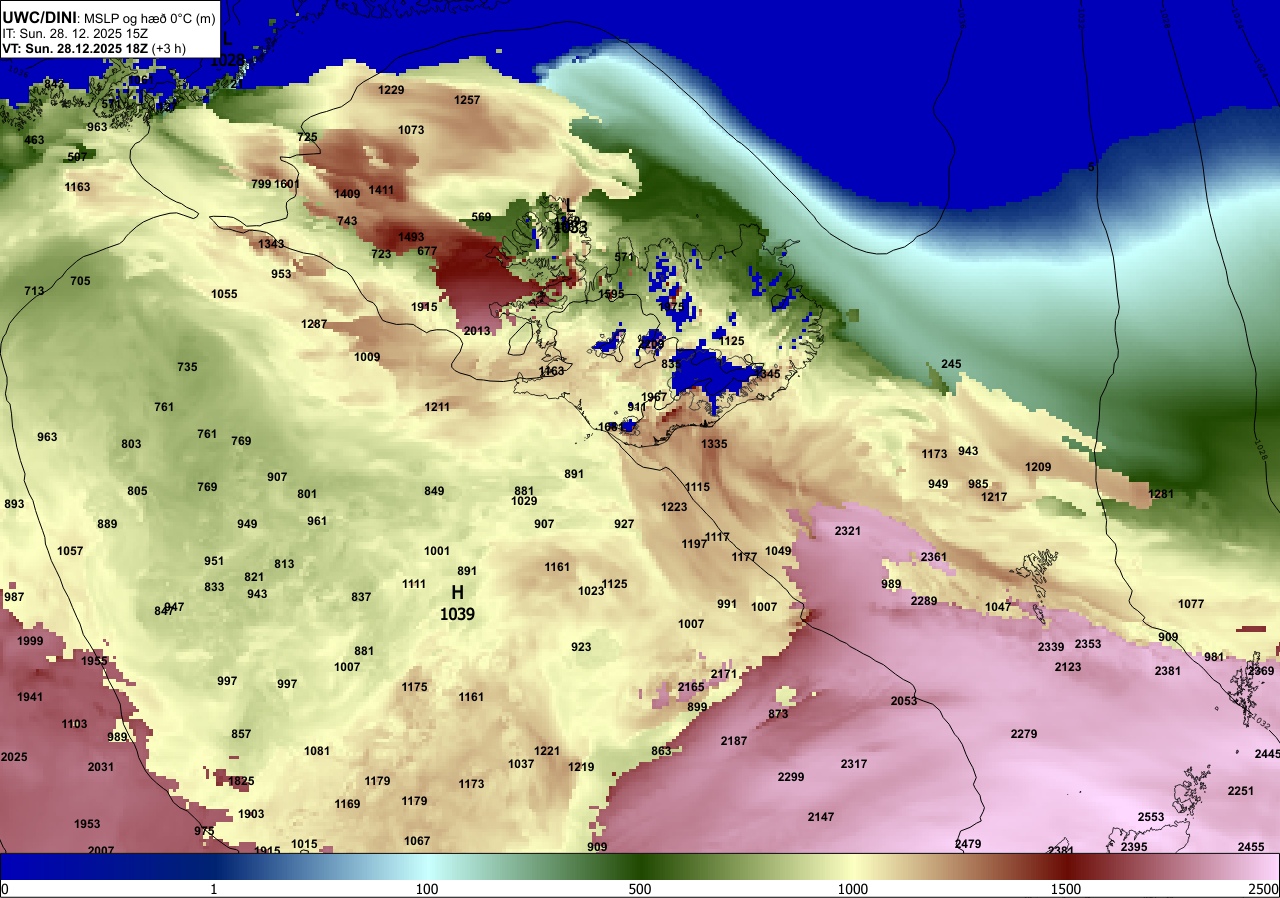Click the height value 1221
1280x898 pixels.
click(547, 751)
